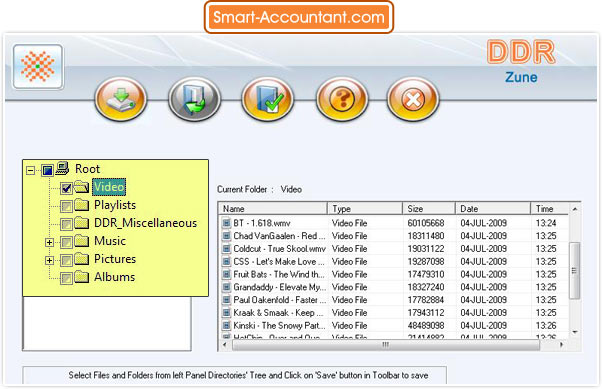Click 'Video File' type in Fruit Bats row

(x=349, y=275)
